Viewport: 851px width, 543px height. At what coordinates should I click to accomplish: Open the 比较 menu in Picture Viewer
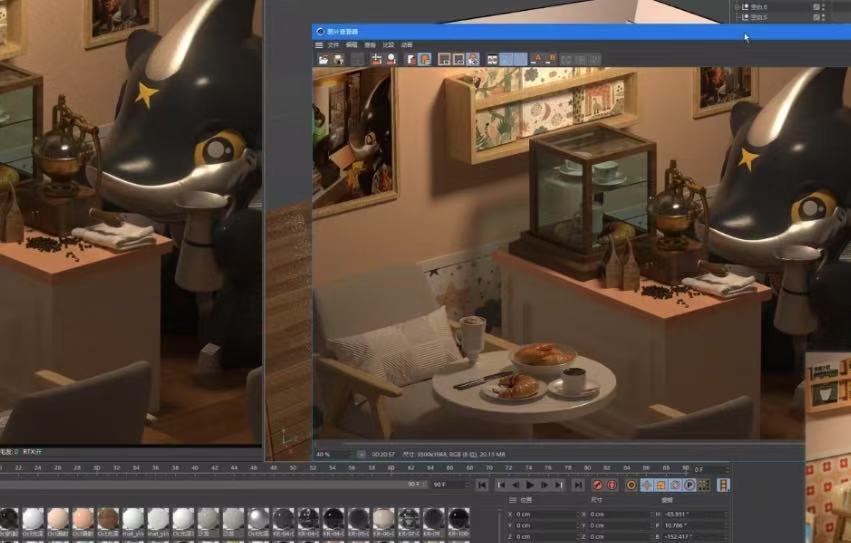point(388,45)
